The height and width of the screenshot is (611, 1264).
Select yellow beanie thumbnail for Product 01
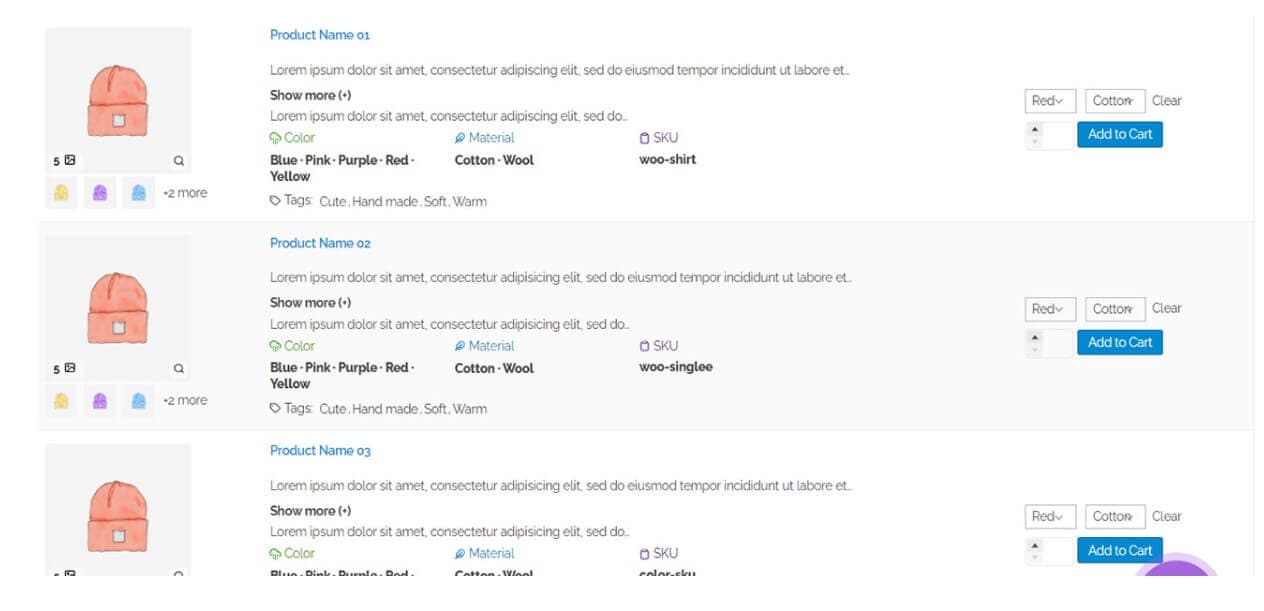click(x=61, y=193)
